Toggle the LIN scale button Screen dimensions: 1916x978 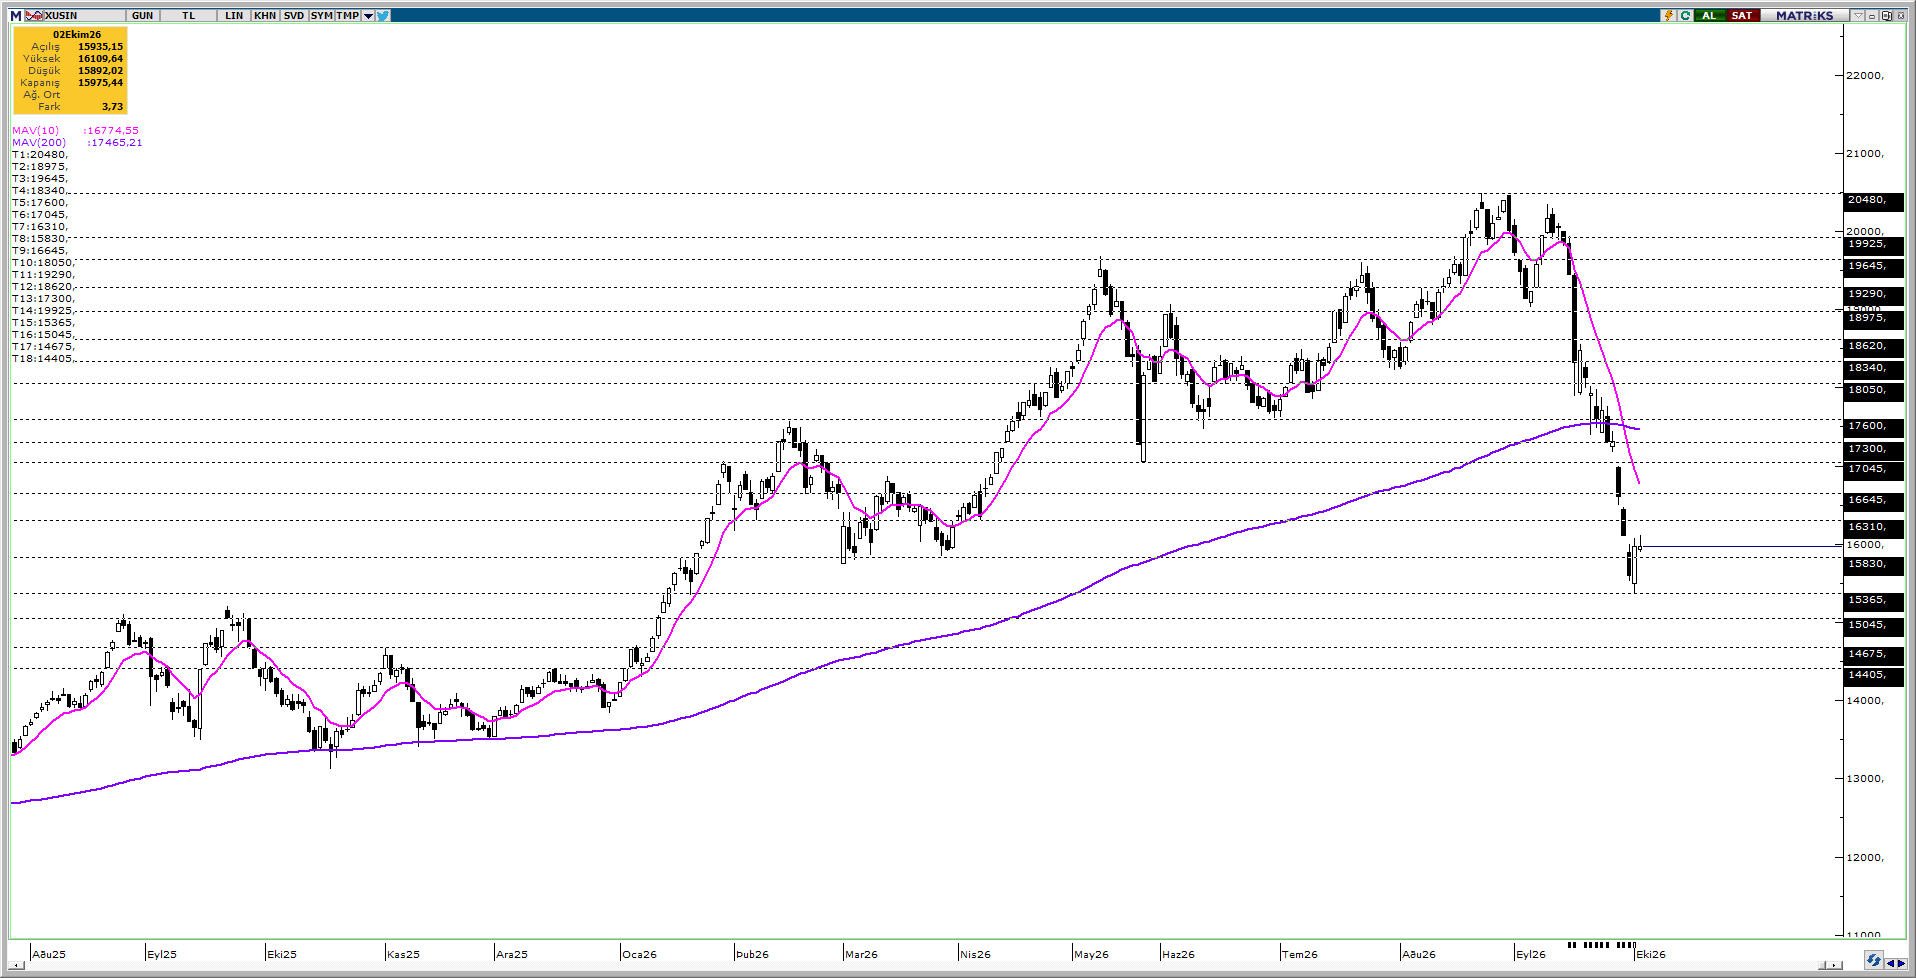click(x=234, y=16)
